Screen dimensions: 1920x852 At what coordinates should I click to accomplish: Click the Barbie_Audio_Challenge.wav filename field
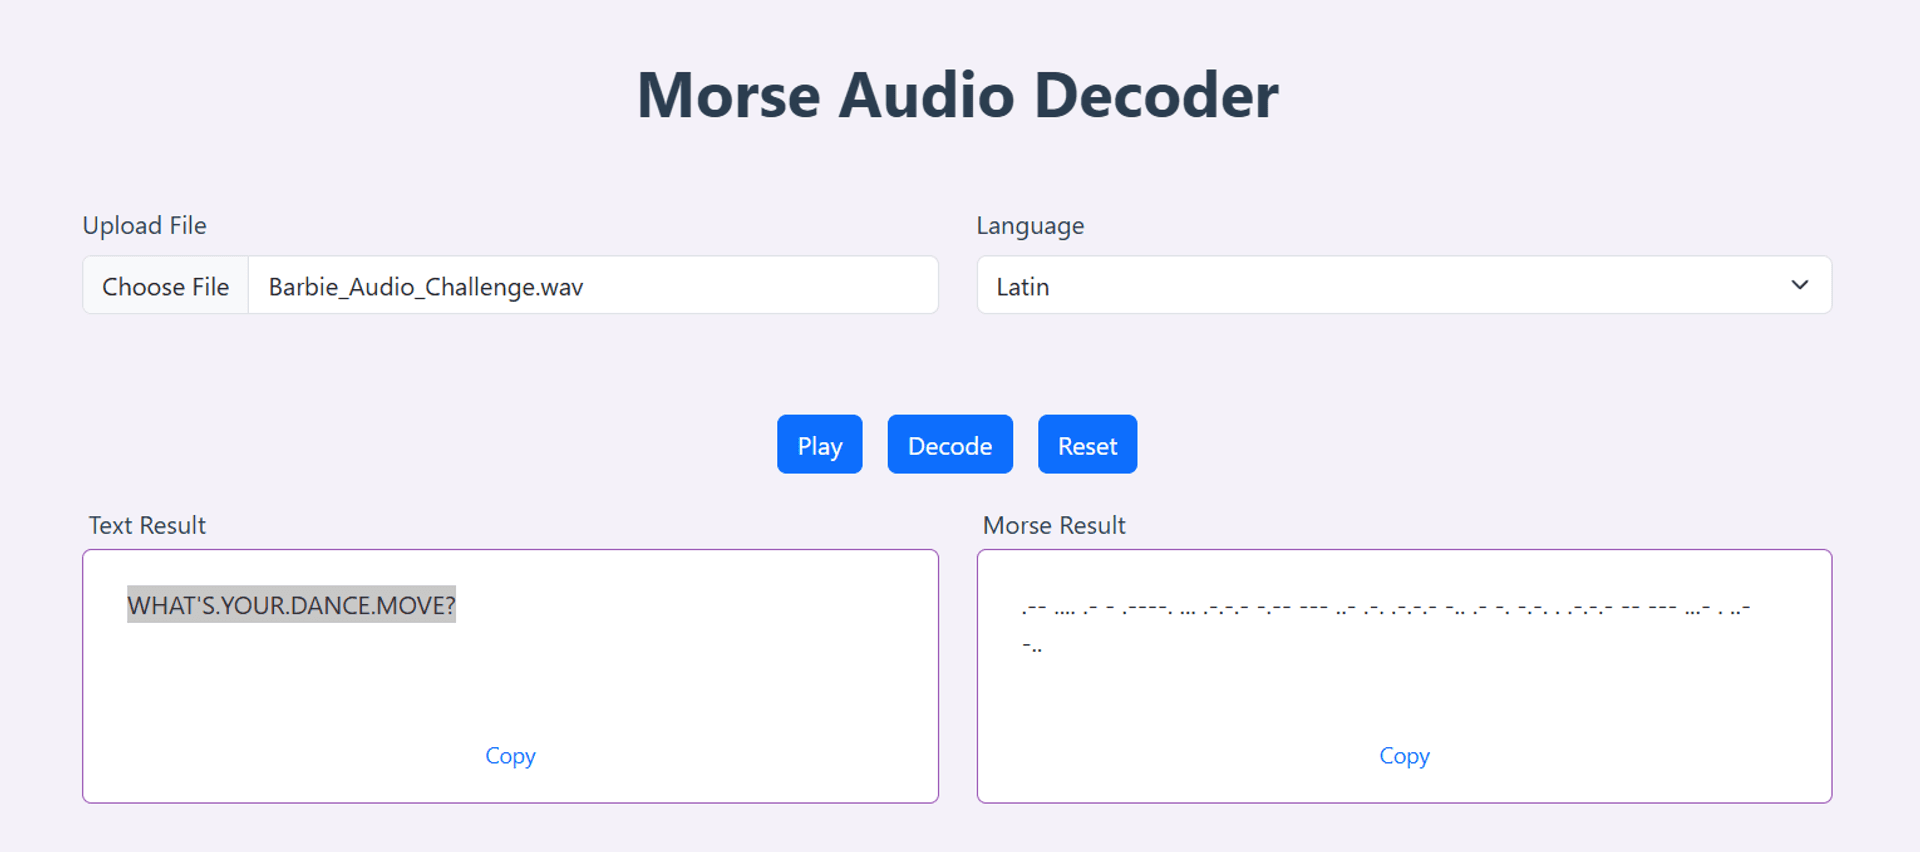(x=593, y=286)
